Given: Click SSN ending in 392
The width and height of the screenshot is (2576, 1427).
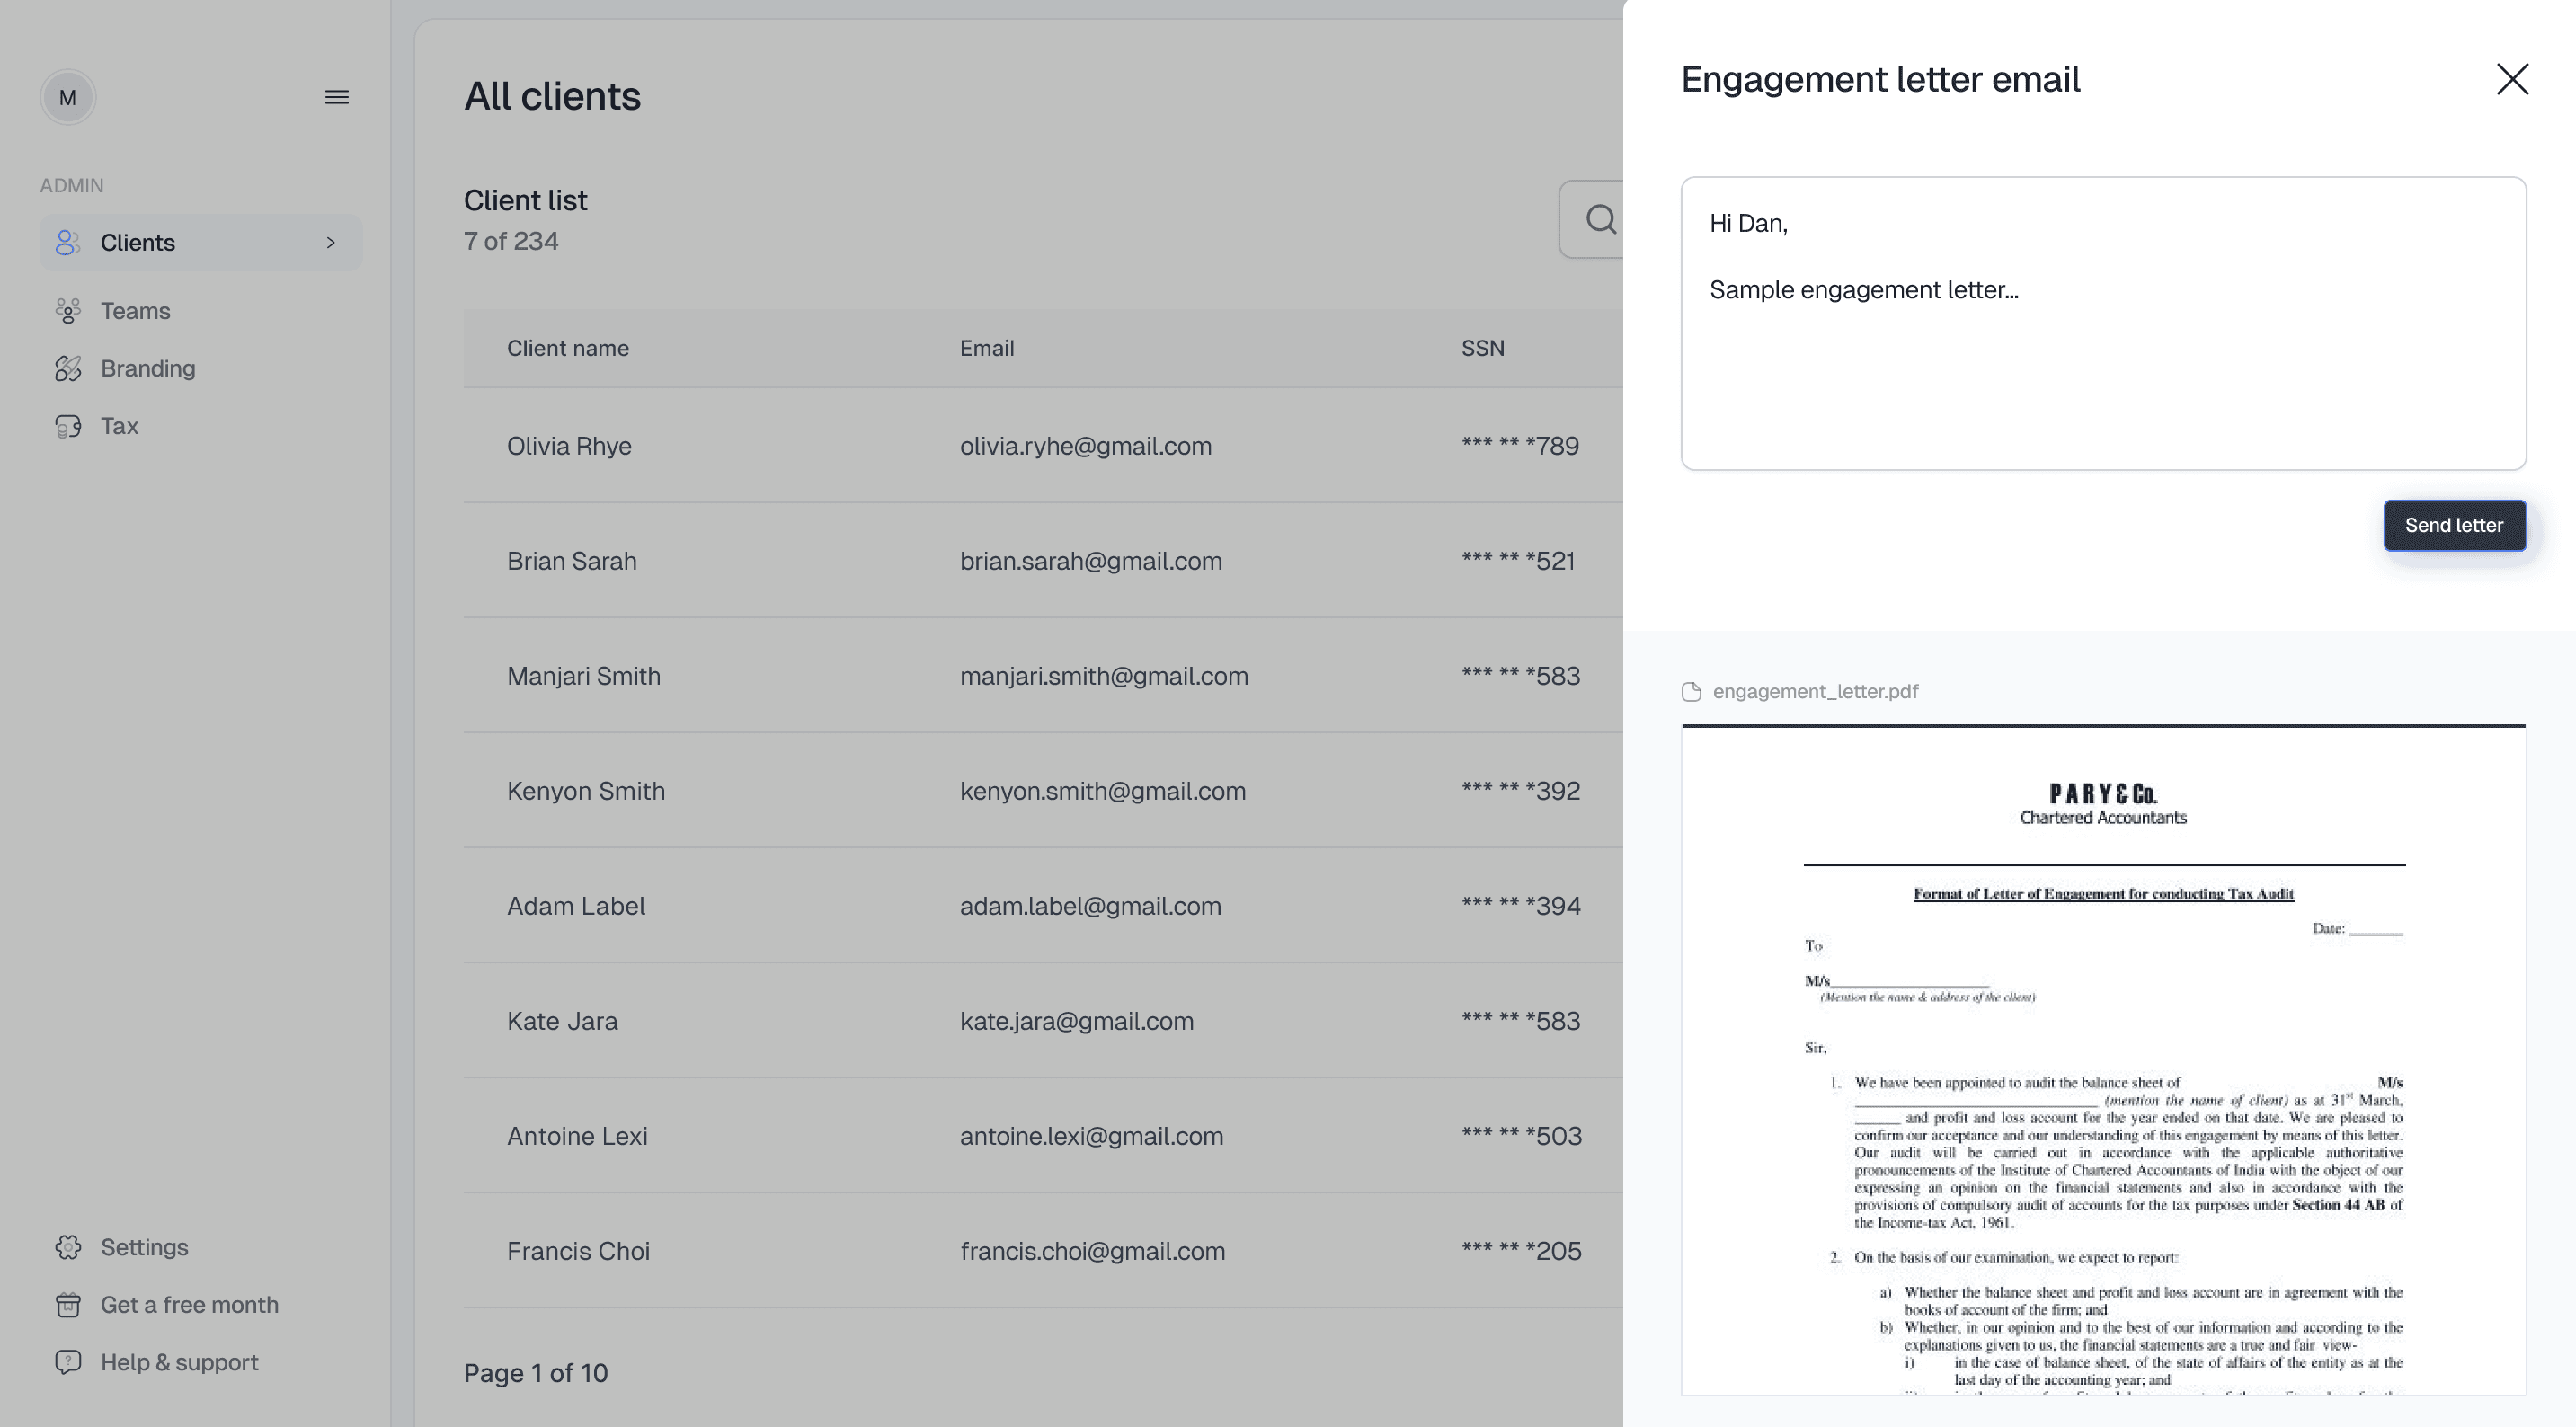Looking at the screenshot, I should pos(1521,791).
